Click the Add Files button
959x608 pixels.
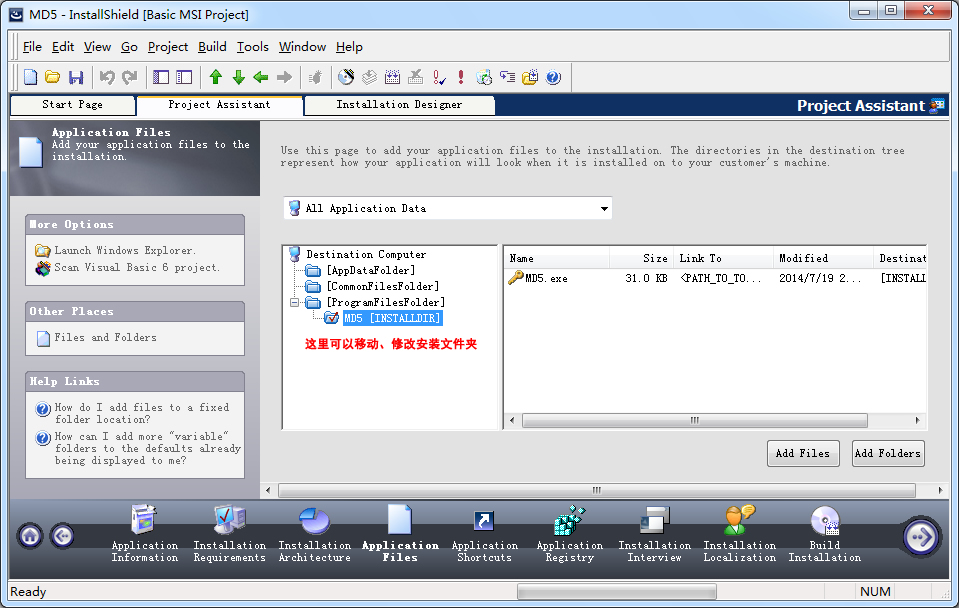803,453
